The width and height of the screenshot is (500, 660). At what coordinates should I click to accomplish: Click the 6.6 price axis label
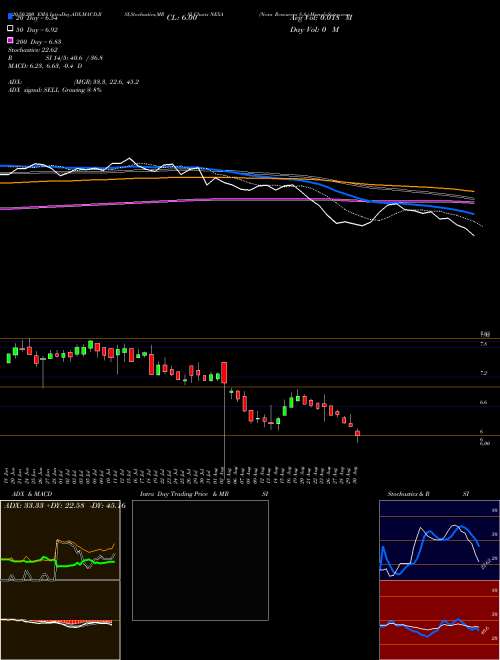pyautogui.click(x=484, y=402)
